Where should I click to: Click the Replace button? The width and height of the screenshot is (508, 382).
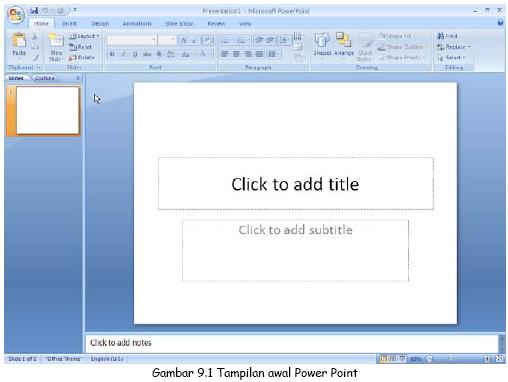tap(454, 47)
